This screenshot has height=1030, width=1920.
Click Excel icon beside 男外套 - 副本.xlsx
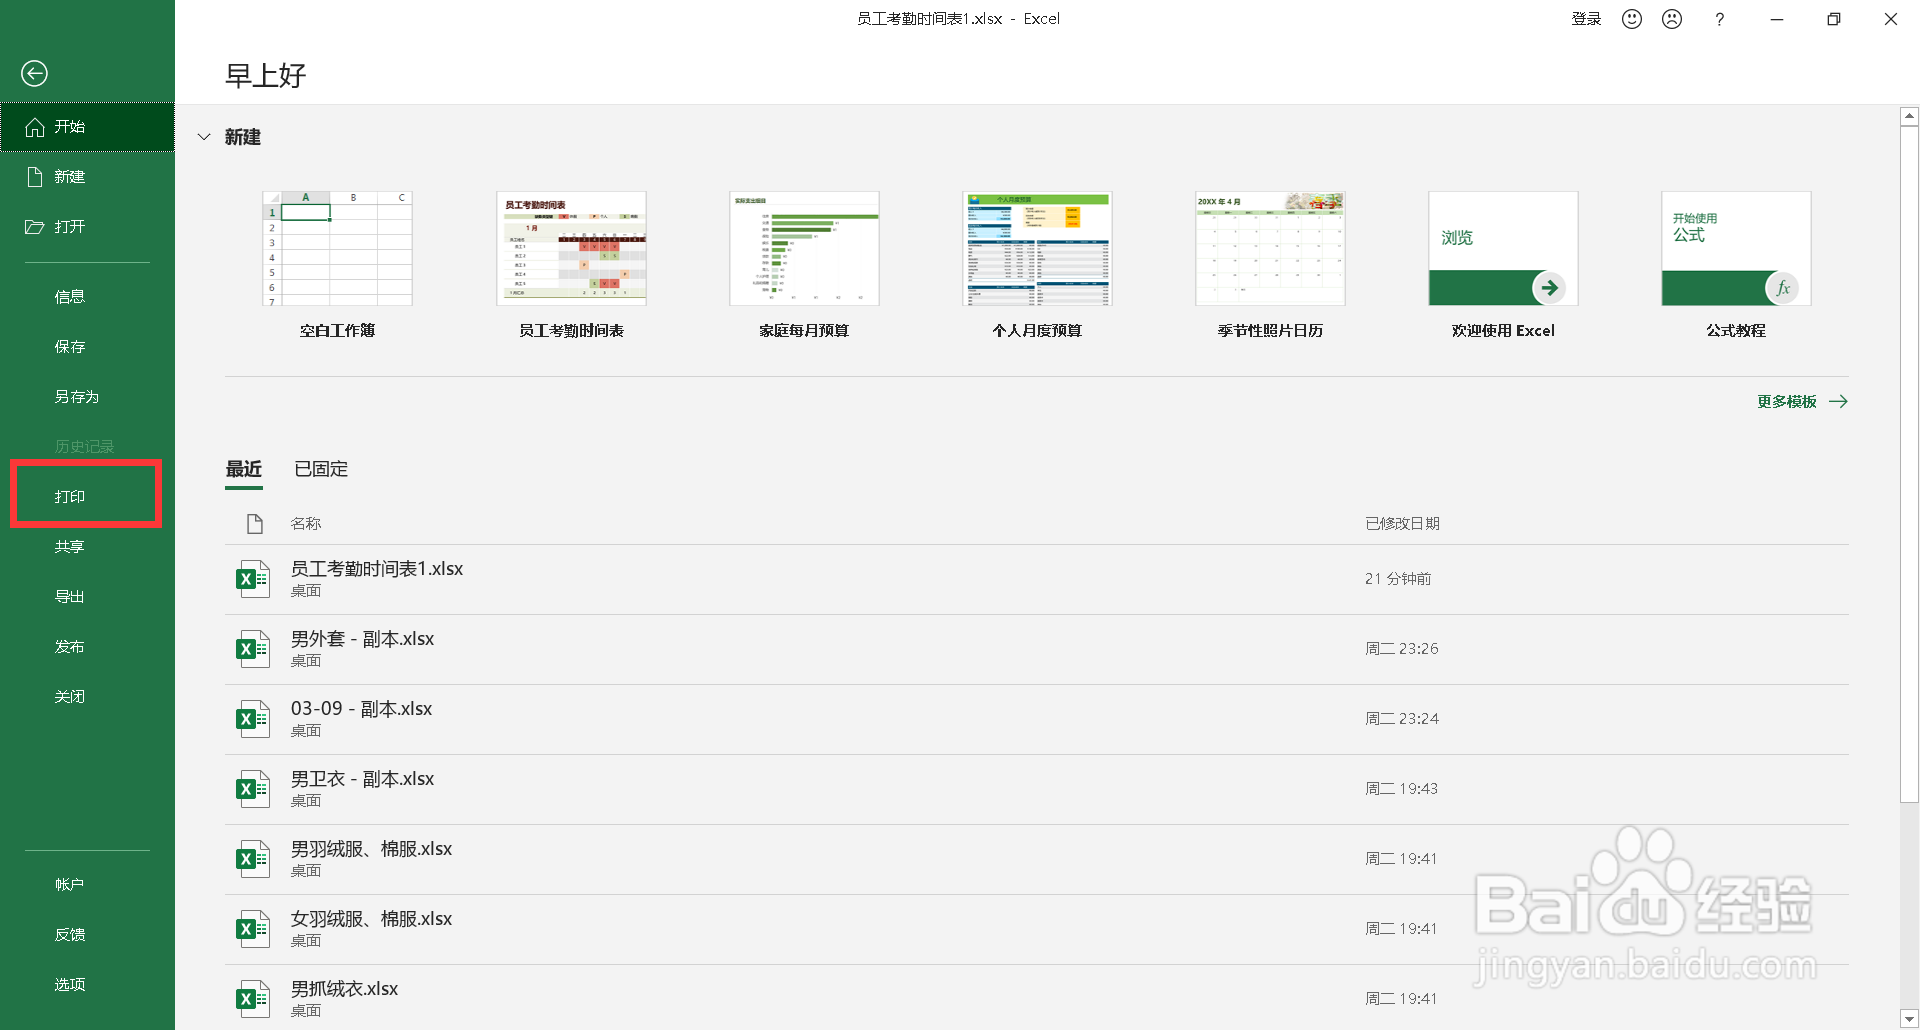[x=253, y=649]
